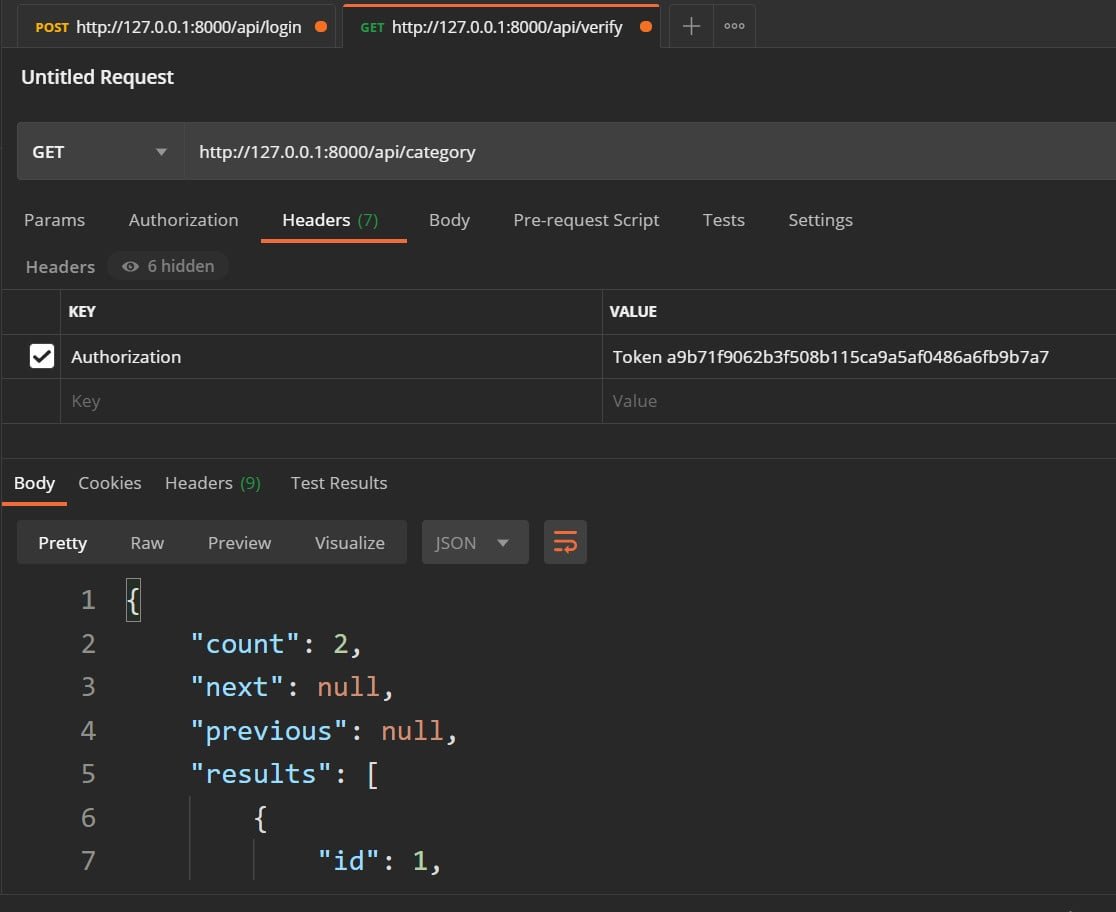The height and width of the screenshot is (912, 1116).
Task: Select the request Headers (7) tab
Action: (330, 220)
